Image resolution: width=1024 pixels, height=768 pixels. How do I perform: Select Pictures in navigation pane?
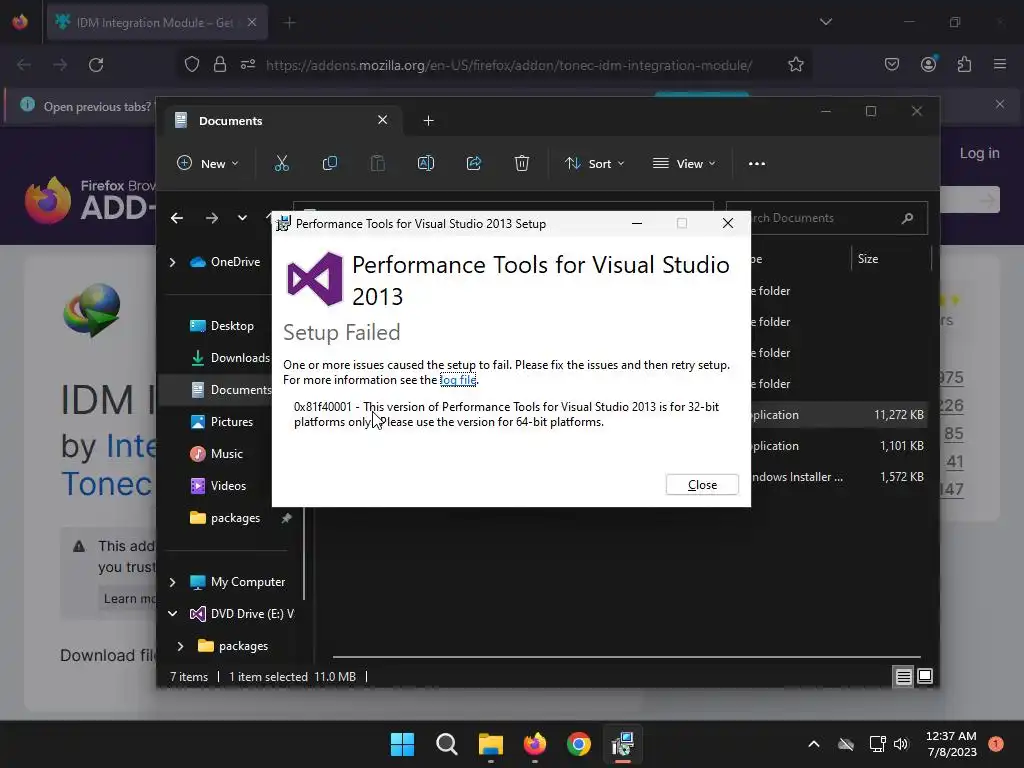[x=221, y=422]
